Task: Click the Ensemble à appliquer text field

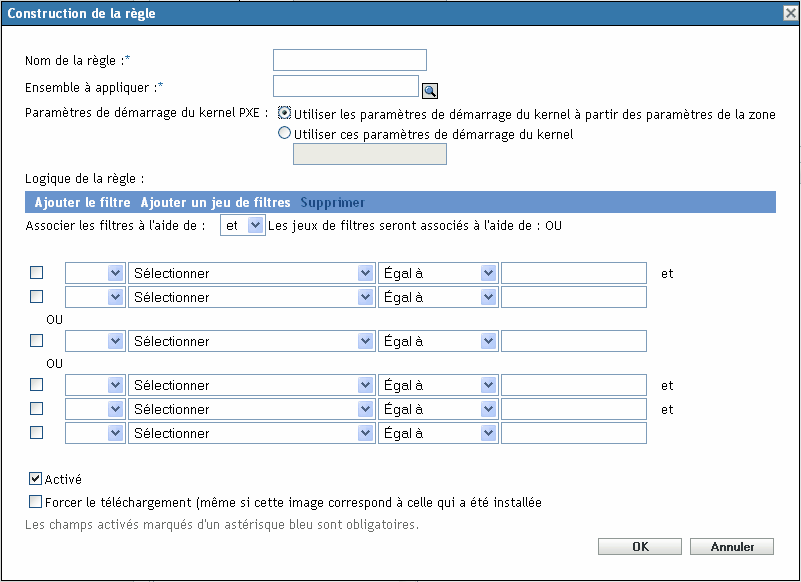Action: click(x=346, y=86)
